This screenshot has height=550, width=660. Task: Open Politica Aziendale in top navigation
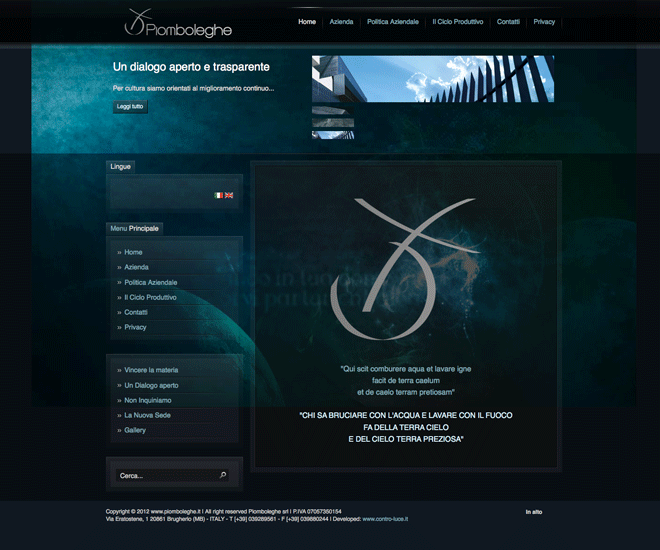click(x=392, y=21)
